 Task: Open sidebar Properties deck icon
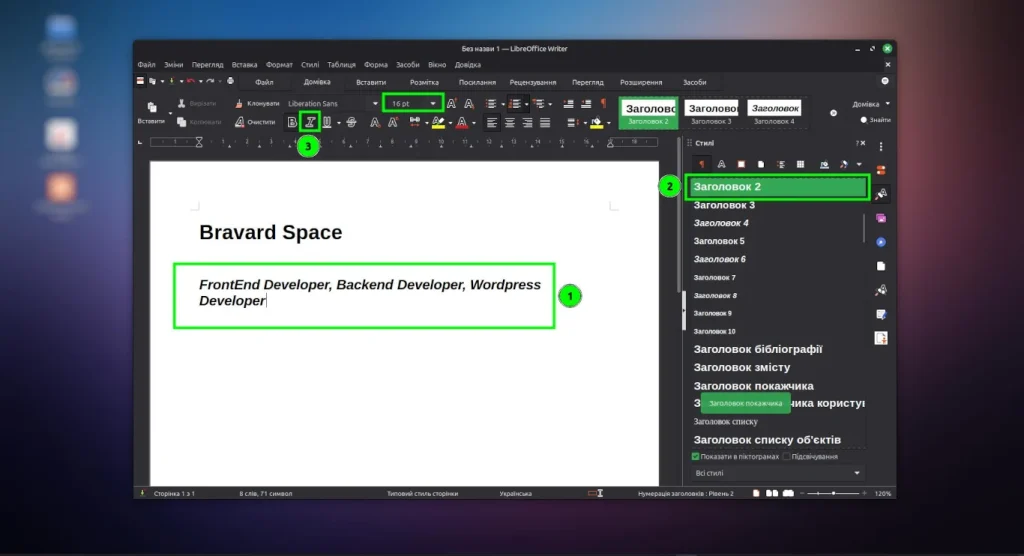point(881,170)
